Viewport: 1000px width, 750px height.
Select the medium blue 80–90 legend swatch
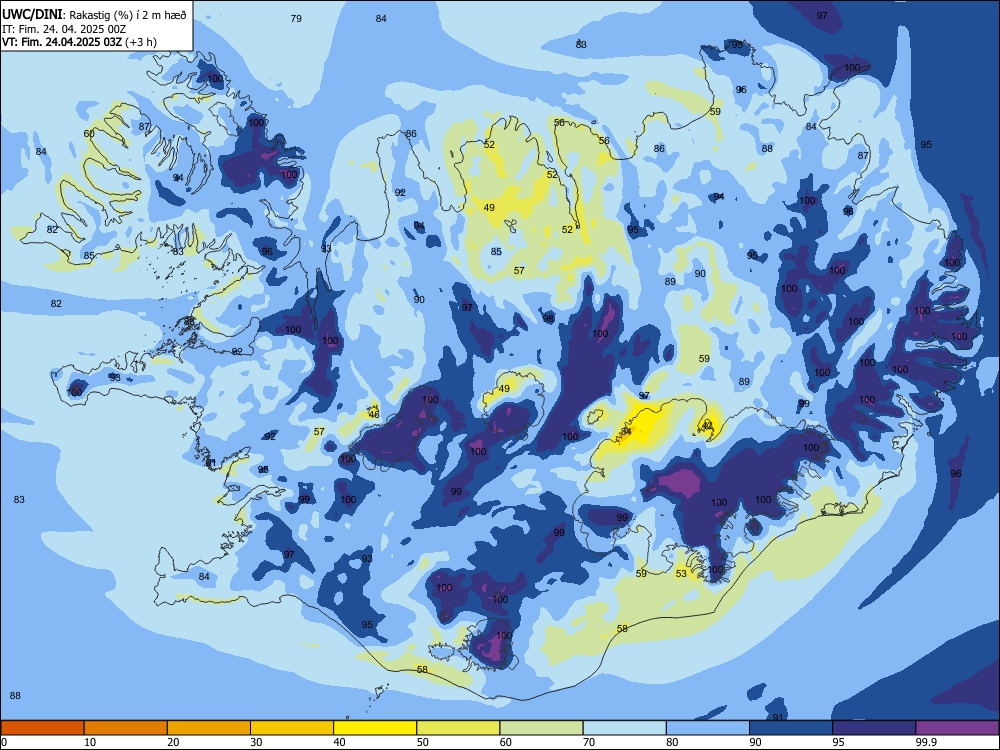pos(708,728)
